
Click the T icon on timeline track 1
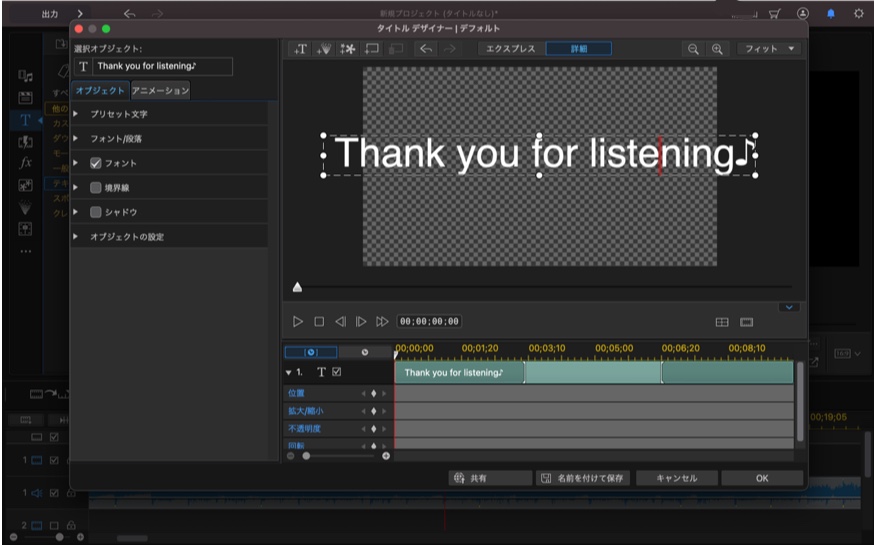(321, 372)
